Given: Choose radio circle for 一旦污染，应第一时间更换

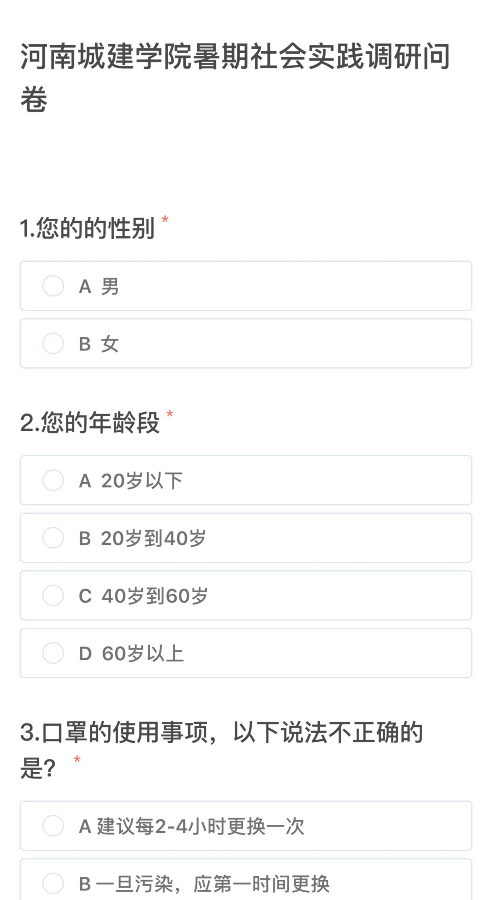Looking at the screenshot, I should (53, 883).
